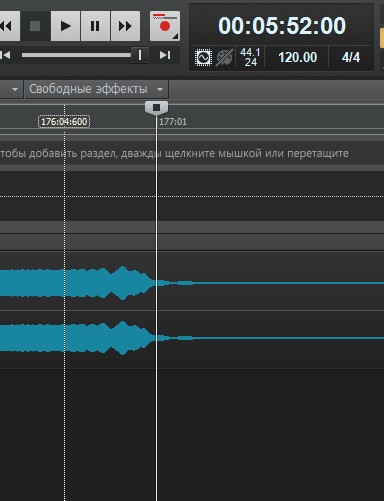The image size is (384, 501).
Task: Open the Свободные эффекты dropdown
Action: (96, 89)
